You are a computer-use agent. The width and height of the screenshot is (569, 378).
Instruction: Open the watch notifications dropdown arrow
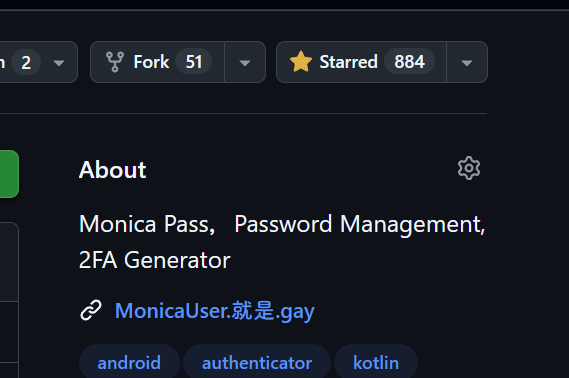[59, 63]
